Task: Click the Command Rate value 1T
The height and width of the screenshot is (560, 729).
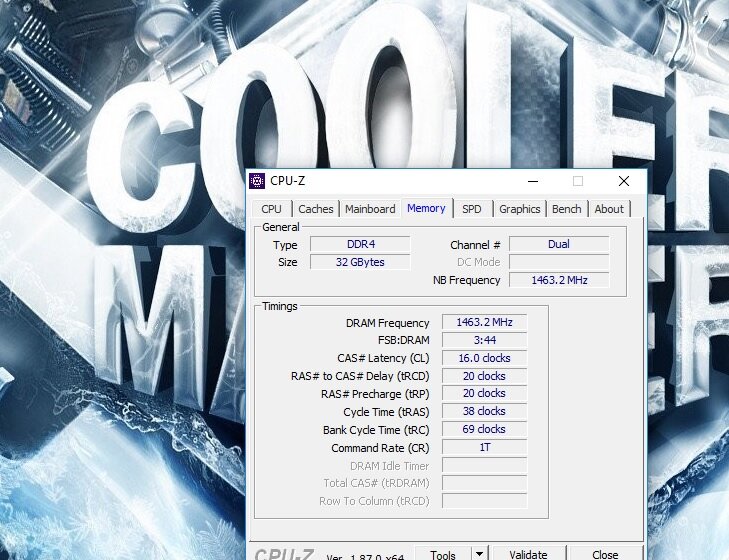Action: click(484, 447)
